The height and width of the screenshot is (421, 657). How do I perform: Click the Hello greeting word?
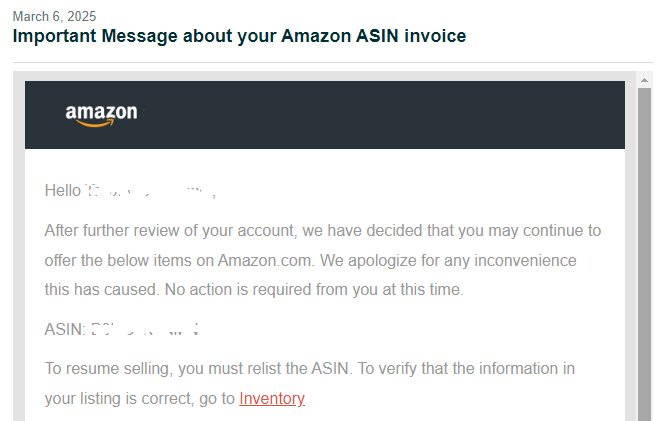63,191
